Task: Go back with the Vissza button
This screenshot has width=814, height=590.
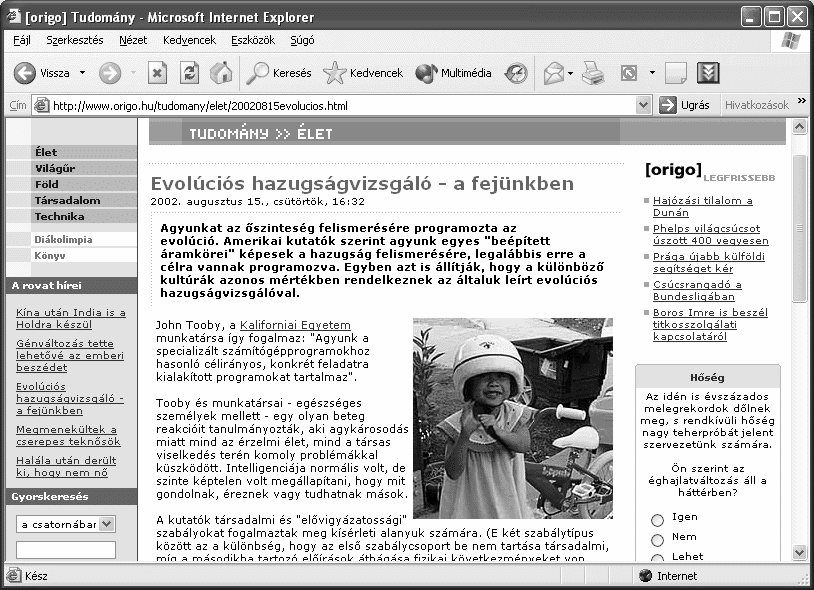Action: click(42, 73)
